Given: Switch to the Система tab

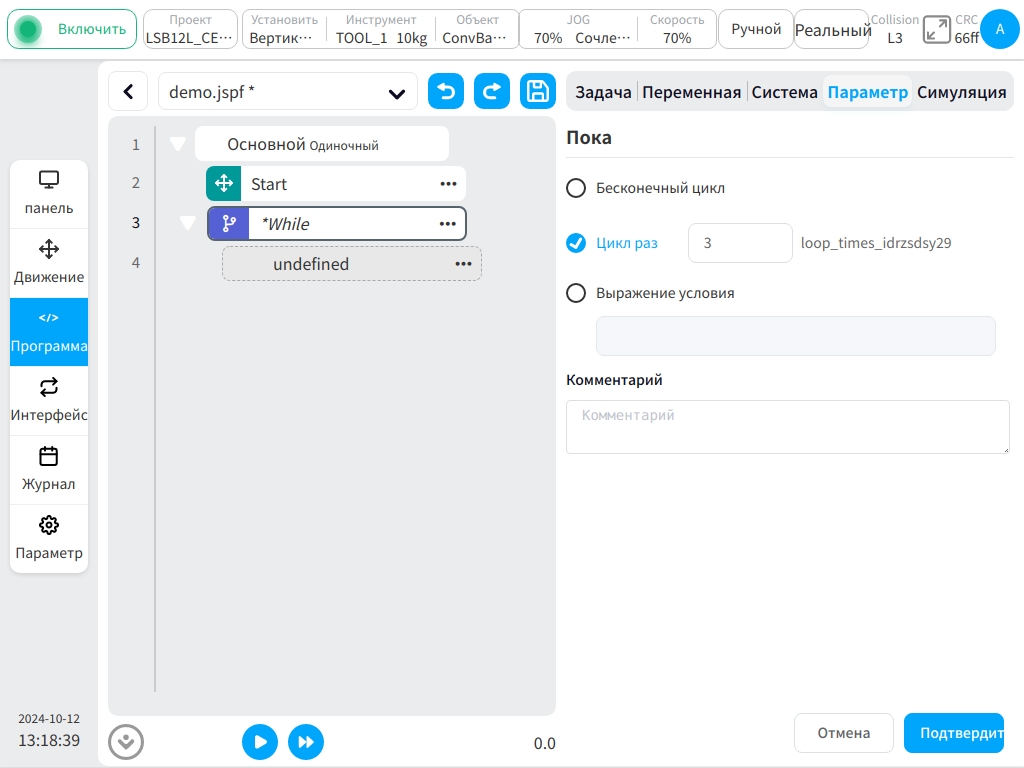Looking at the screenshot, I should point(784,92).
